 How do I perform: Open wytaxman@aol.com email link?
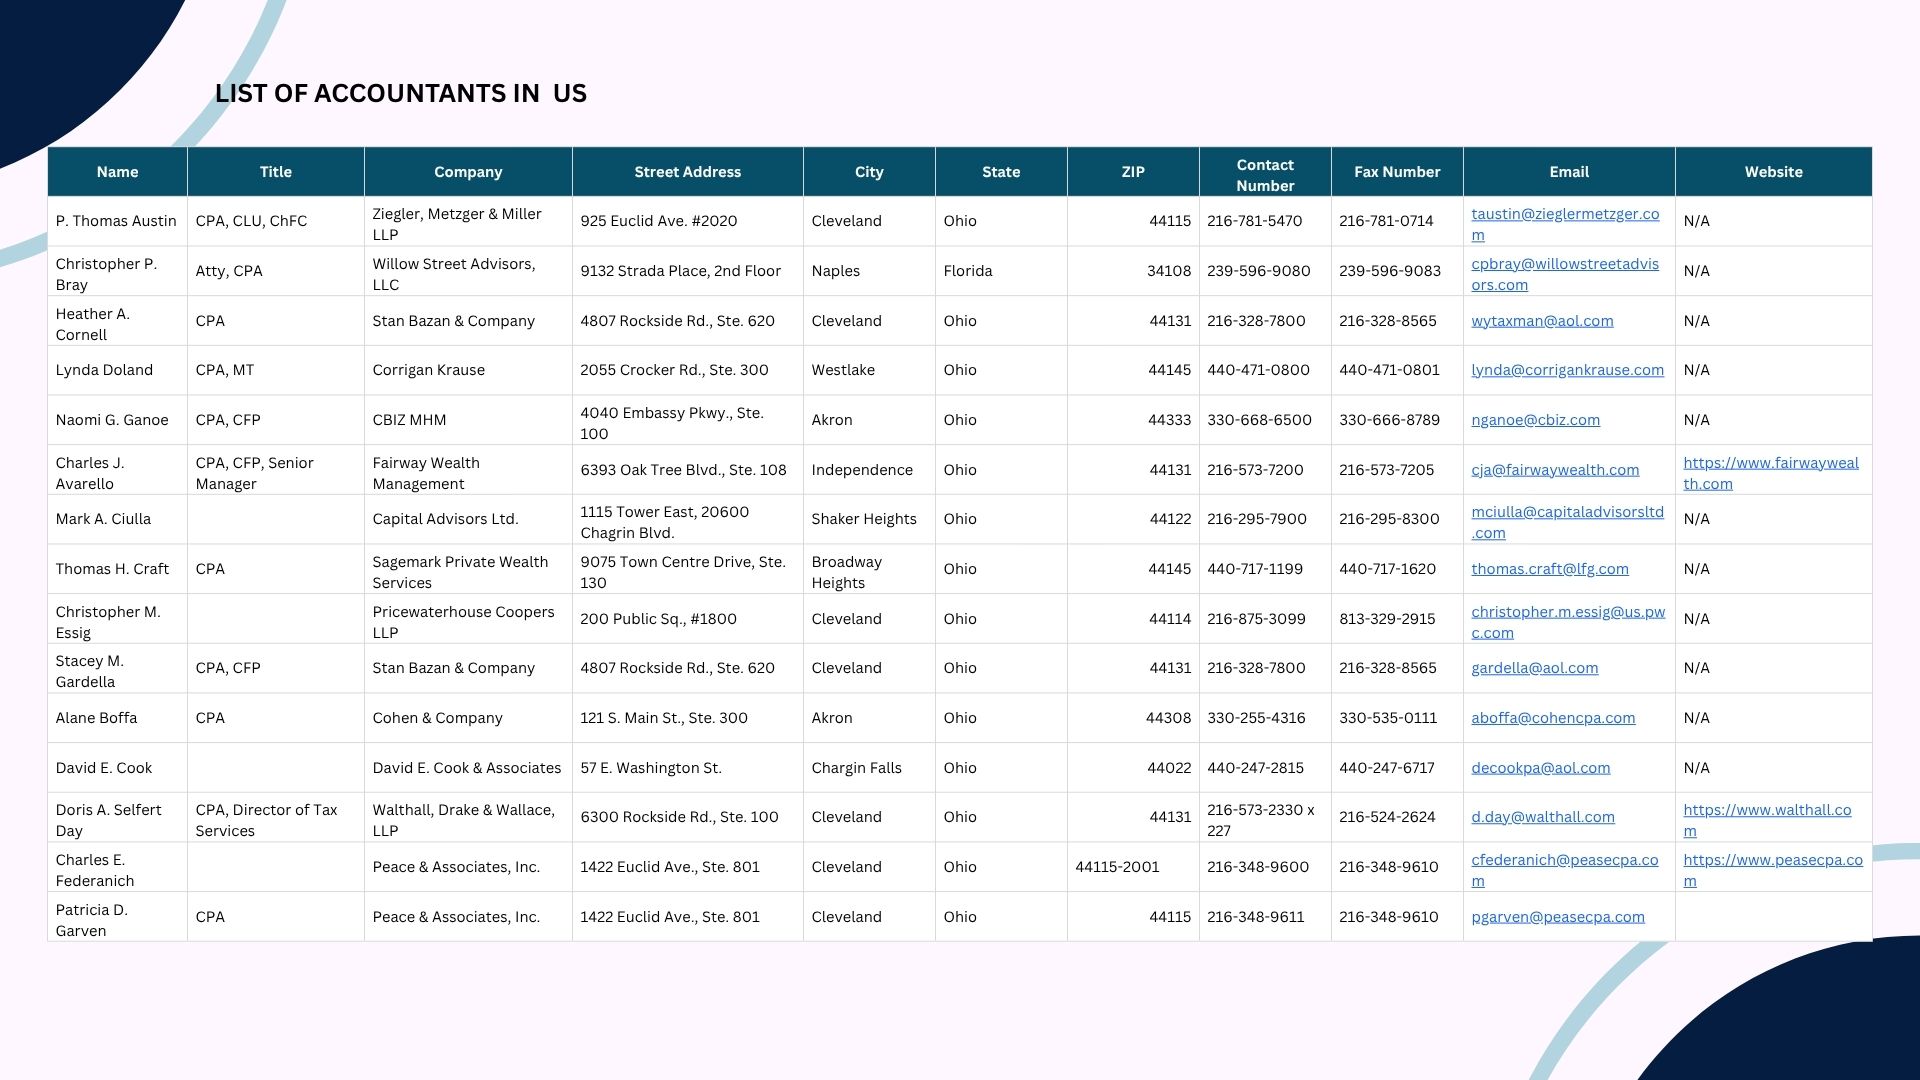1541,321
